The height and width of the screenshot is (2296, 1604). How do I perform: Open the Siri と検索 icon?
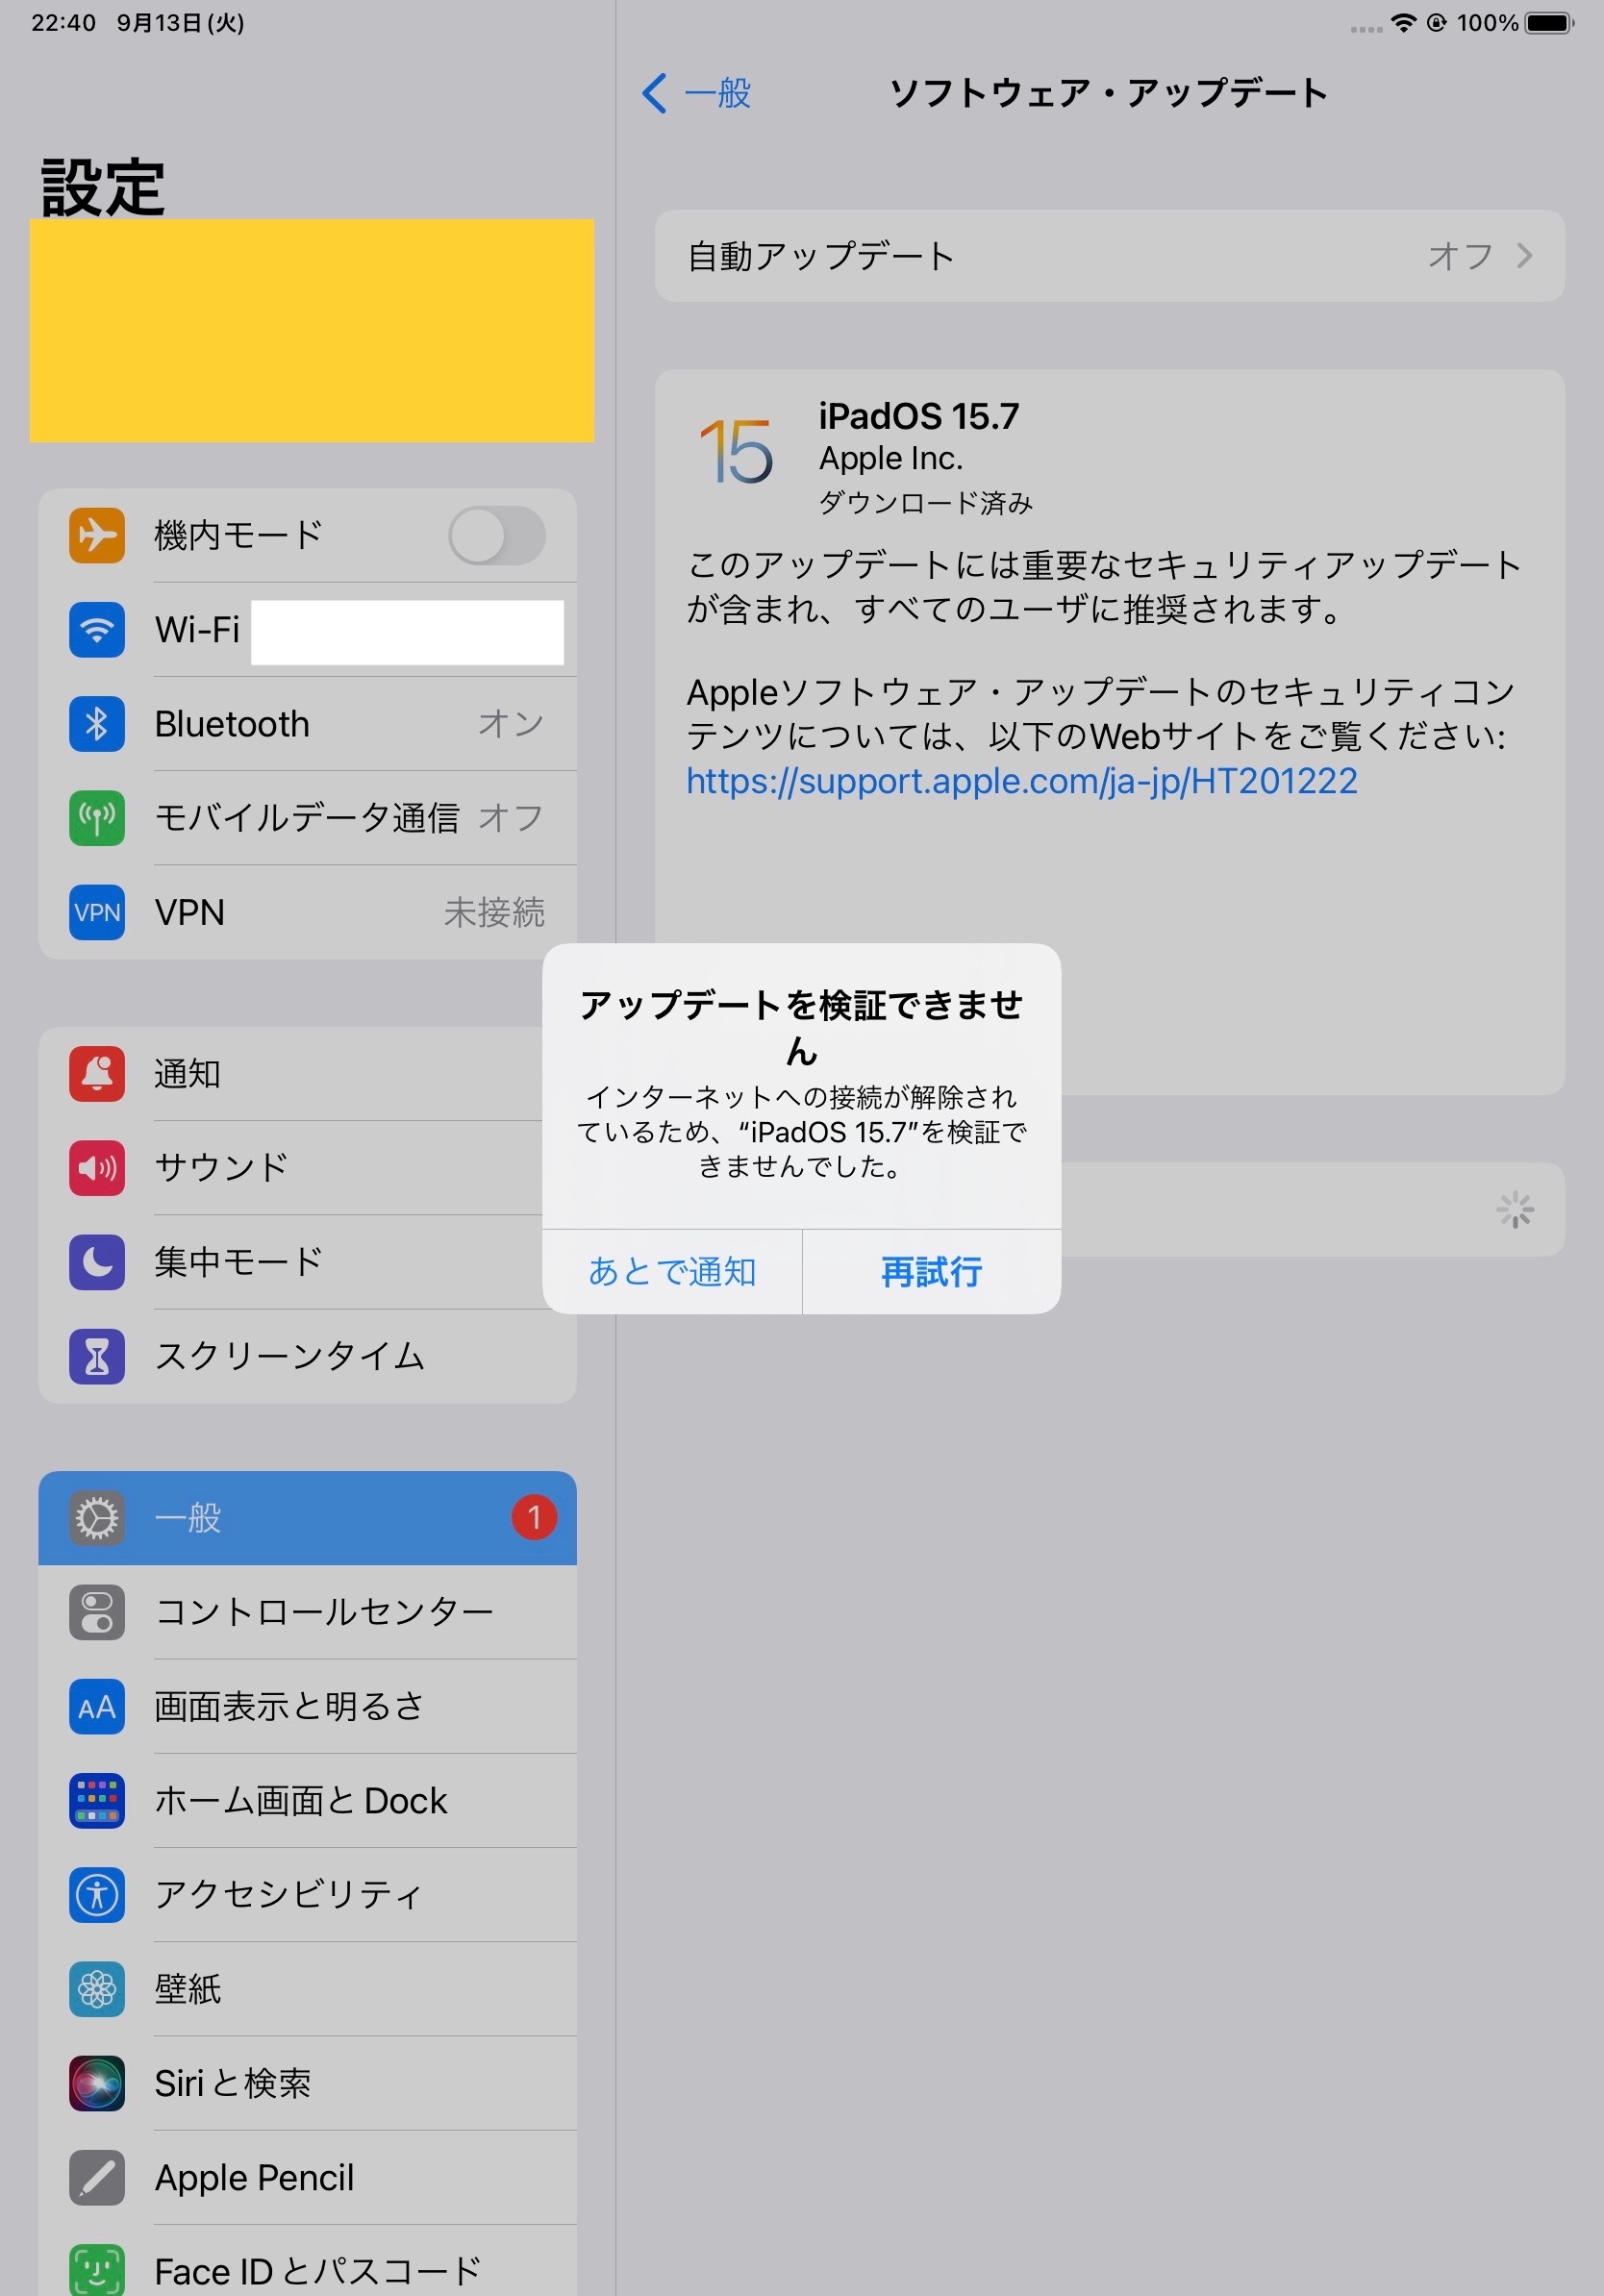pos(97,2083)
